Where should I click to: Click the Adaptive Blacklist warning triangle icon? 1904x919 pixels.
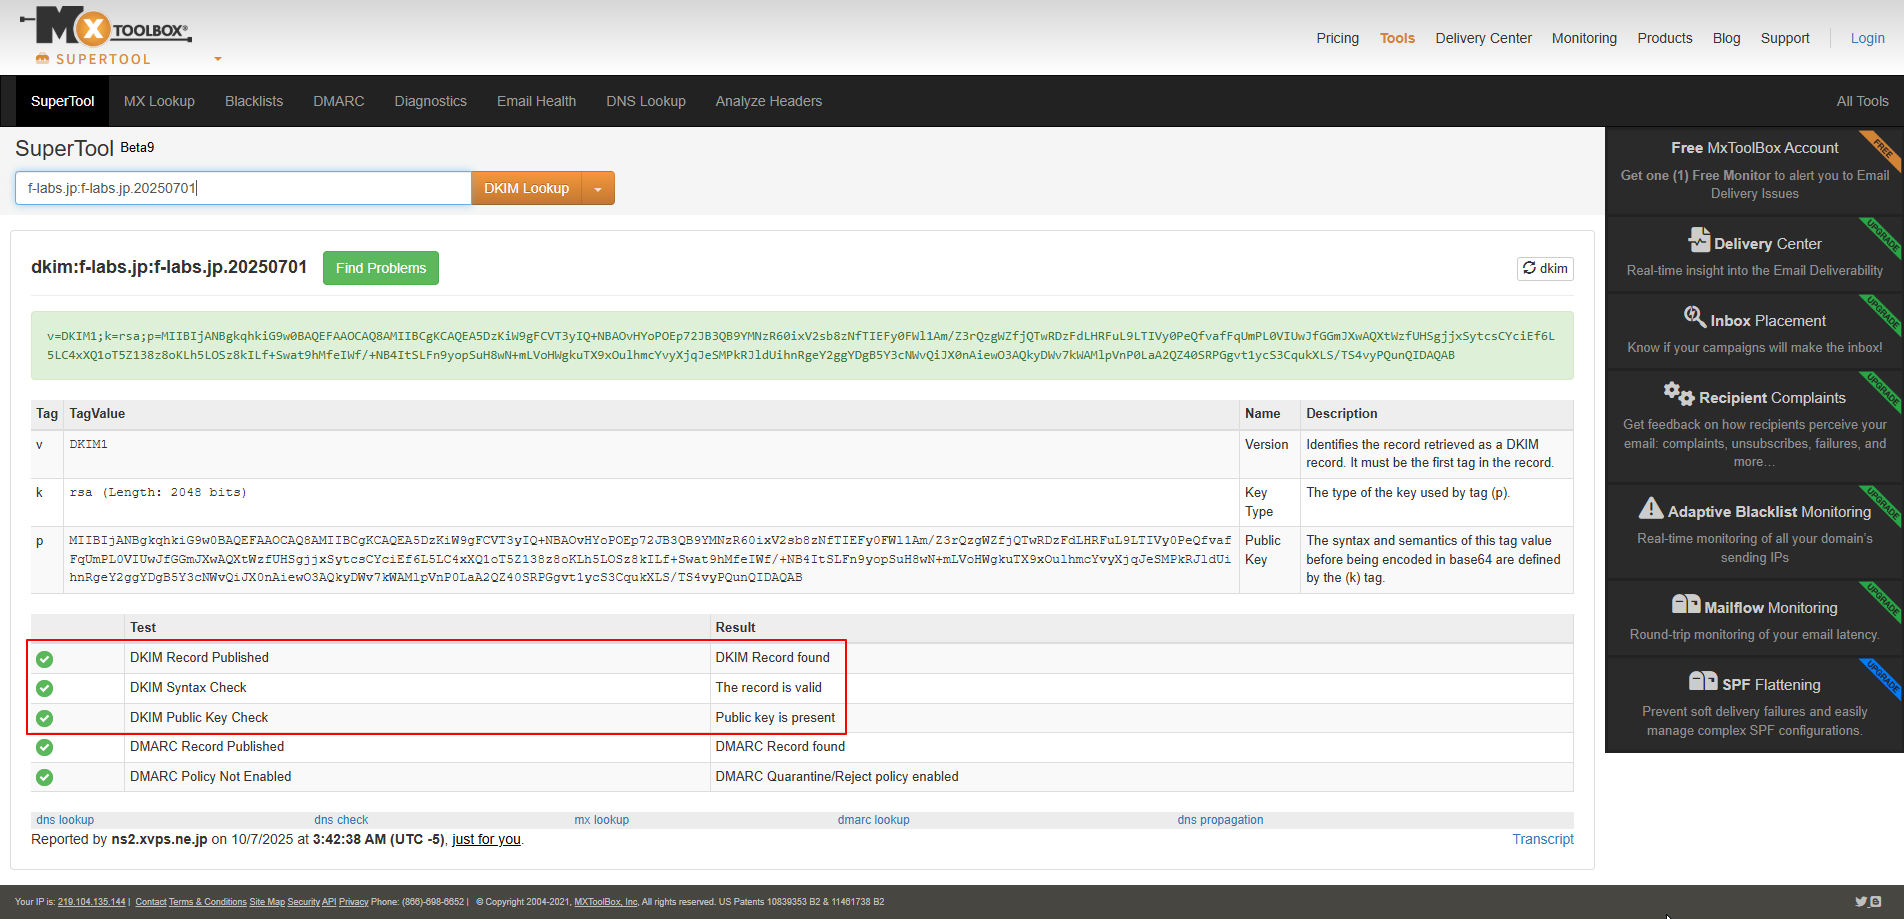point(1650,509)
